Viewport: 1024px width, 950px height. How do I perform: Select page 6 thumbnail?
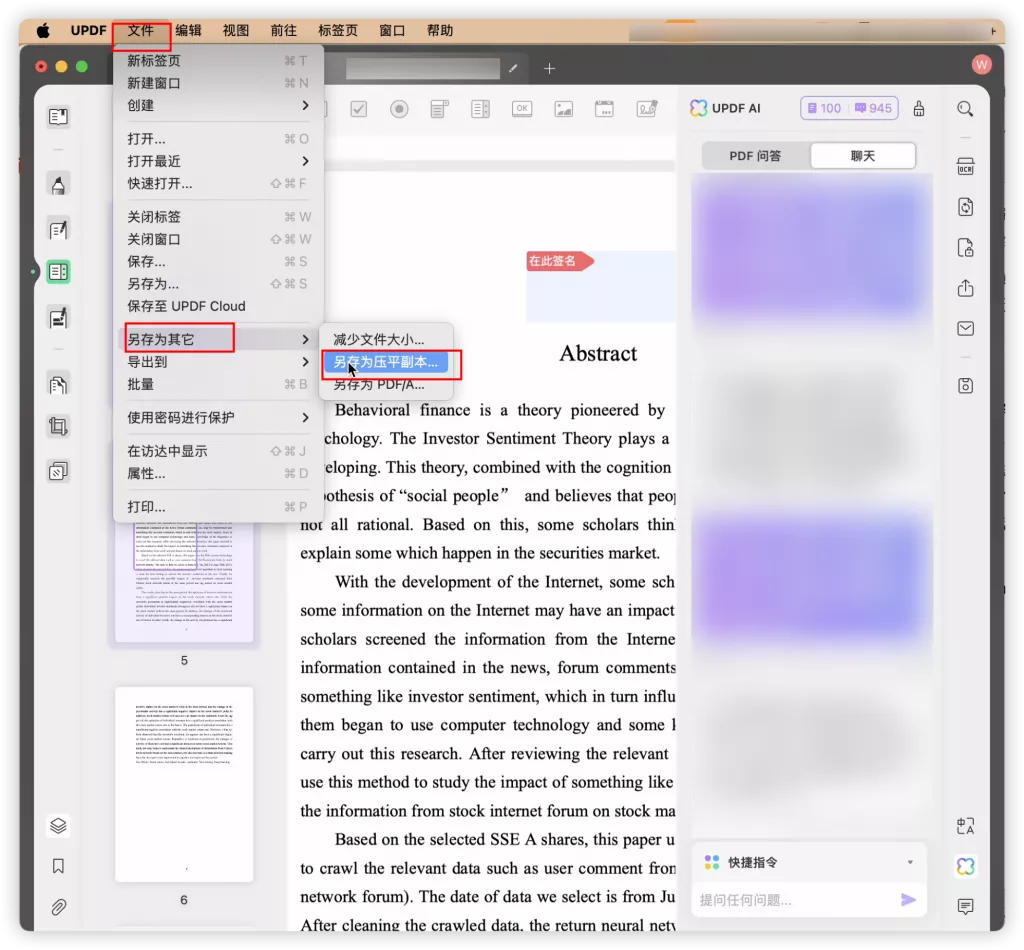pos(184,784)
